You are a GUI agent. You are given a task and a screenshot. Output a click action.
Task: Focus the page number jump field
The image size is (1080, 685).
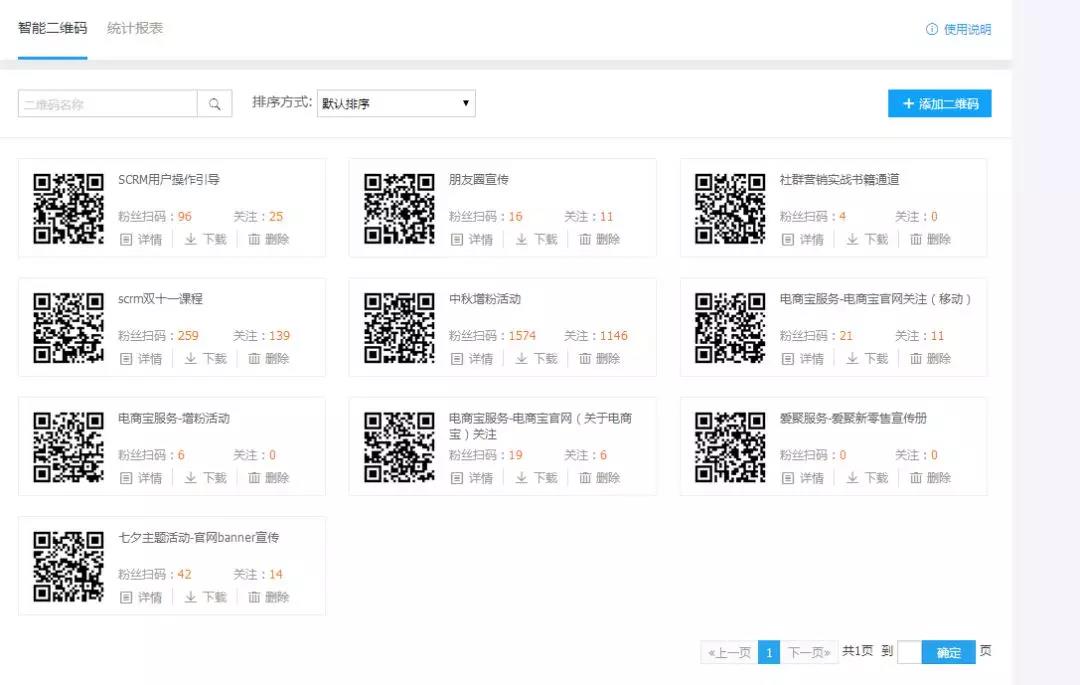click(909, 652)
